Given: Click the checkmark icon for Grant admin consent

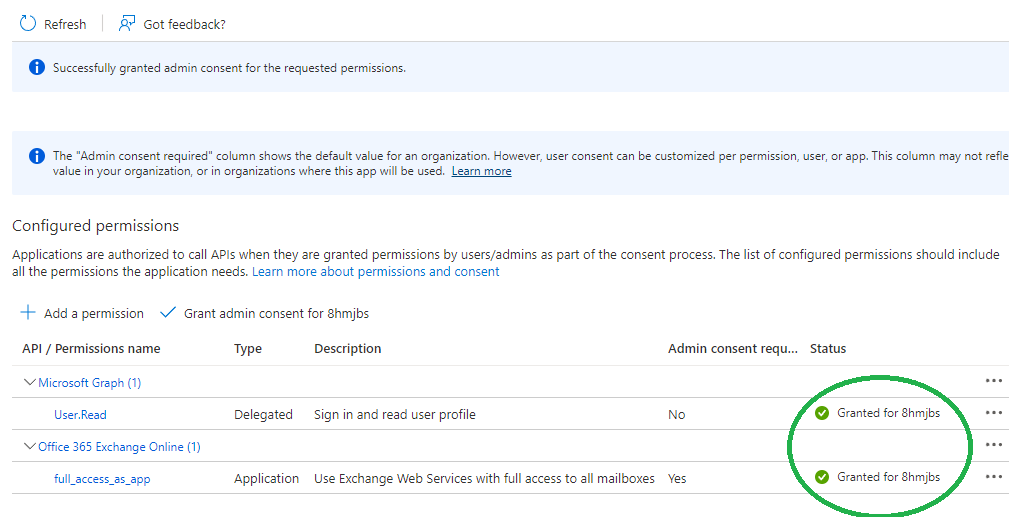Looking at the screenshot, I should 168,313.
